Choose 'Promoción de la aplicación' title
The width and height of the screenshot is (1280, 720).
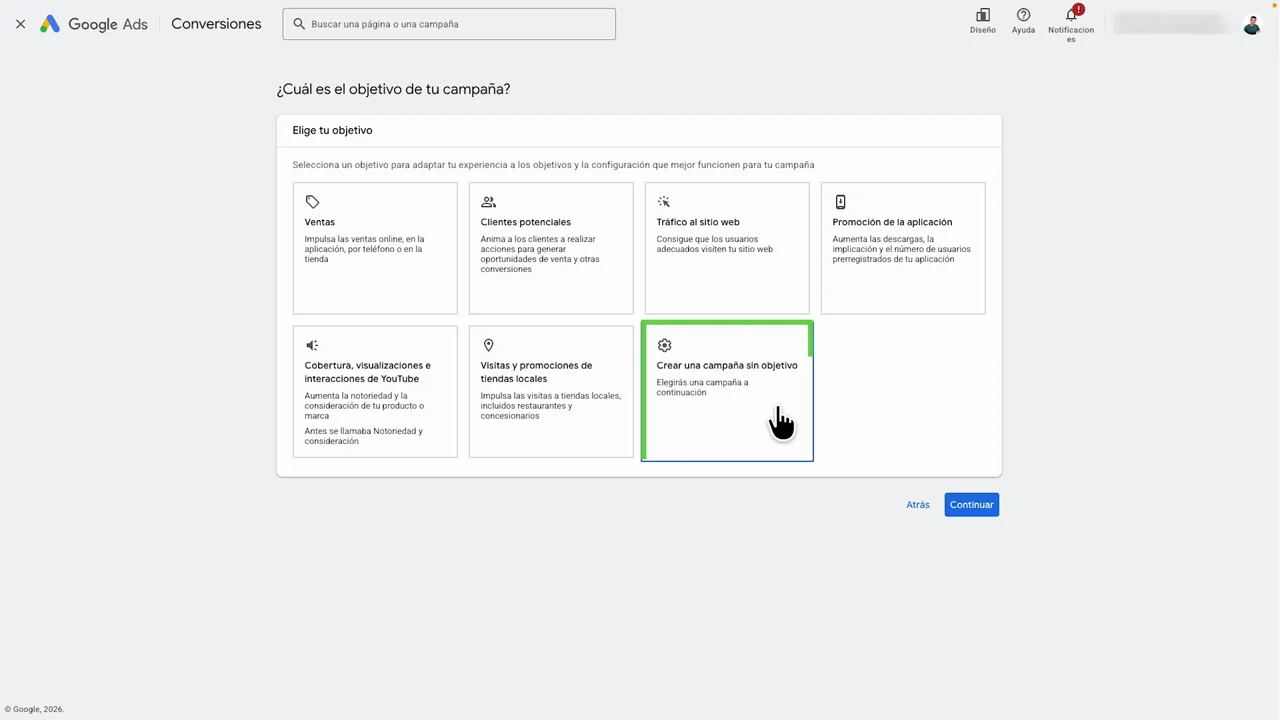click(892, 222)
